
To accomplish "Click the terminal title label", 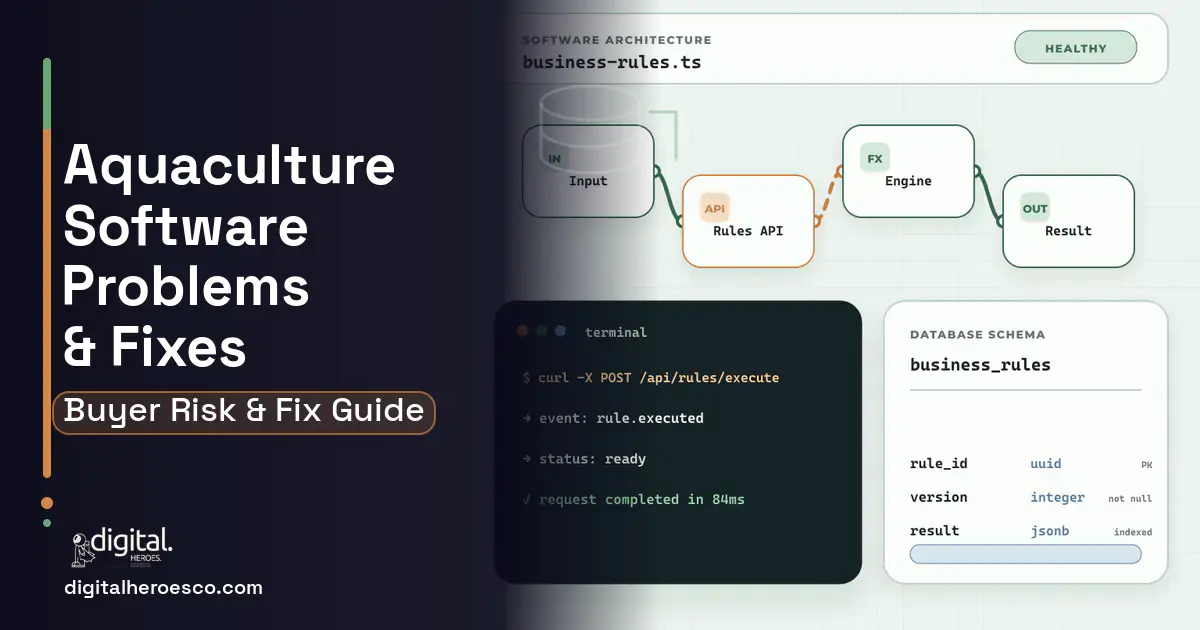I will tap(616, 332).
